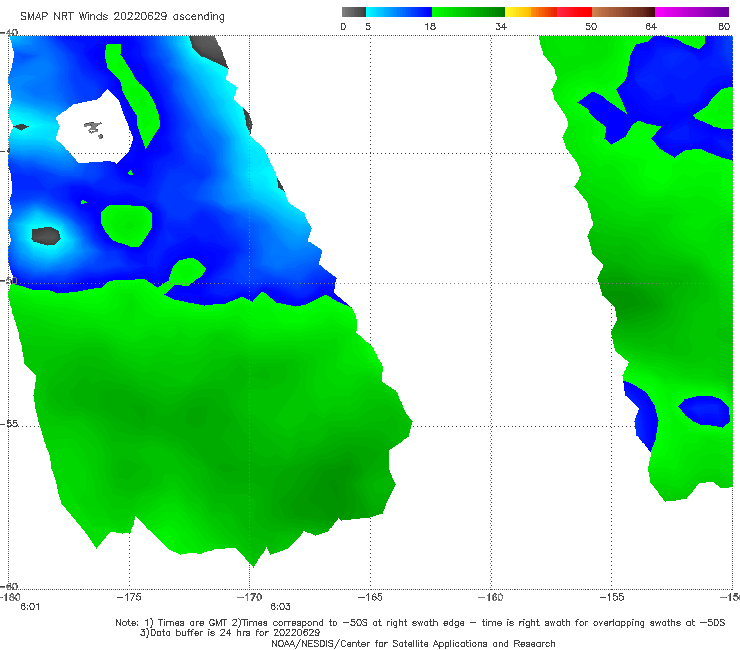Screen dimensions: 740x650
Task: Click the color bar label "34"
Action: point(501,26)
